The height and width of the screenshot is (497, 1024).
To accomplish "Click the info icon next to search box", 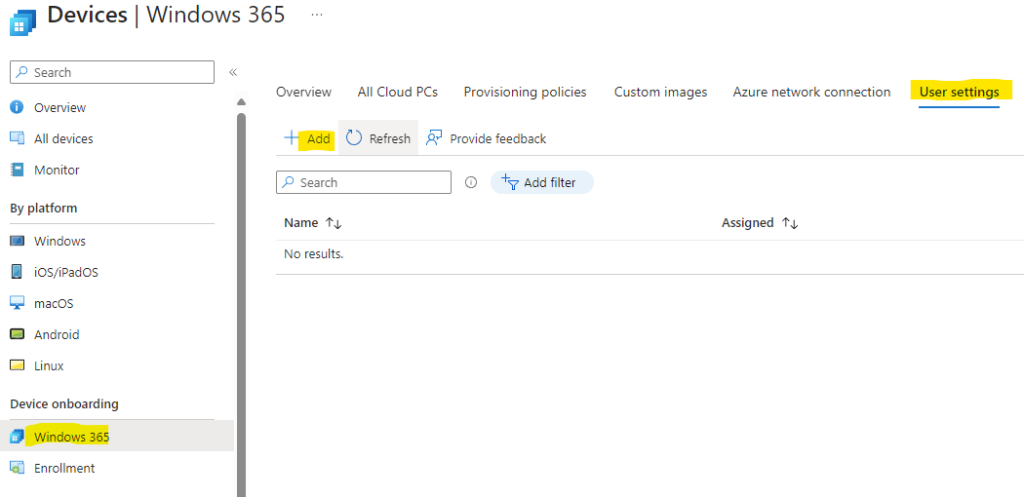I will click(x=470, y=182).
